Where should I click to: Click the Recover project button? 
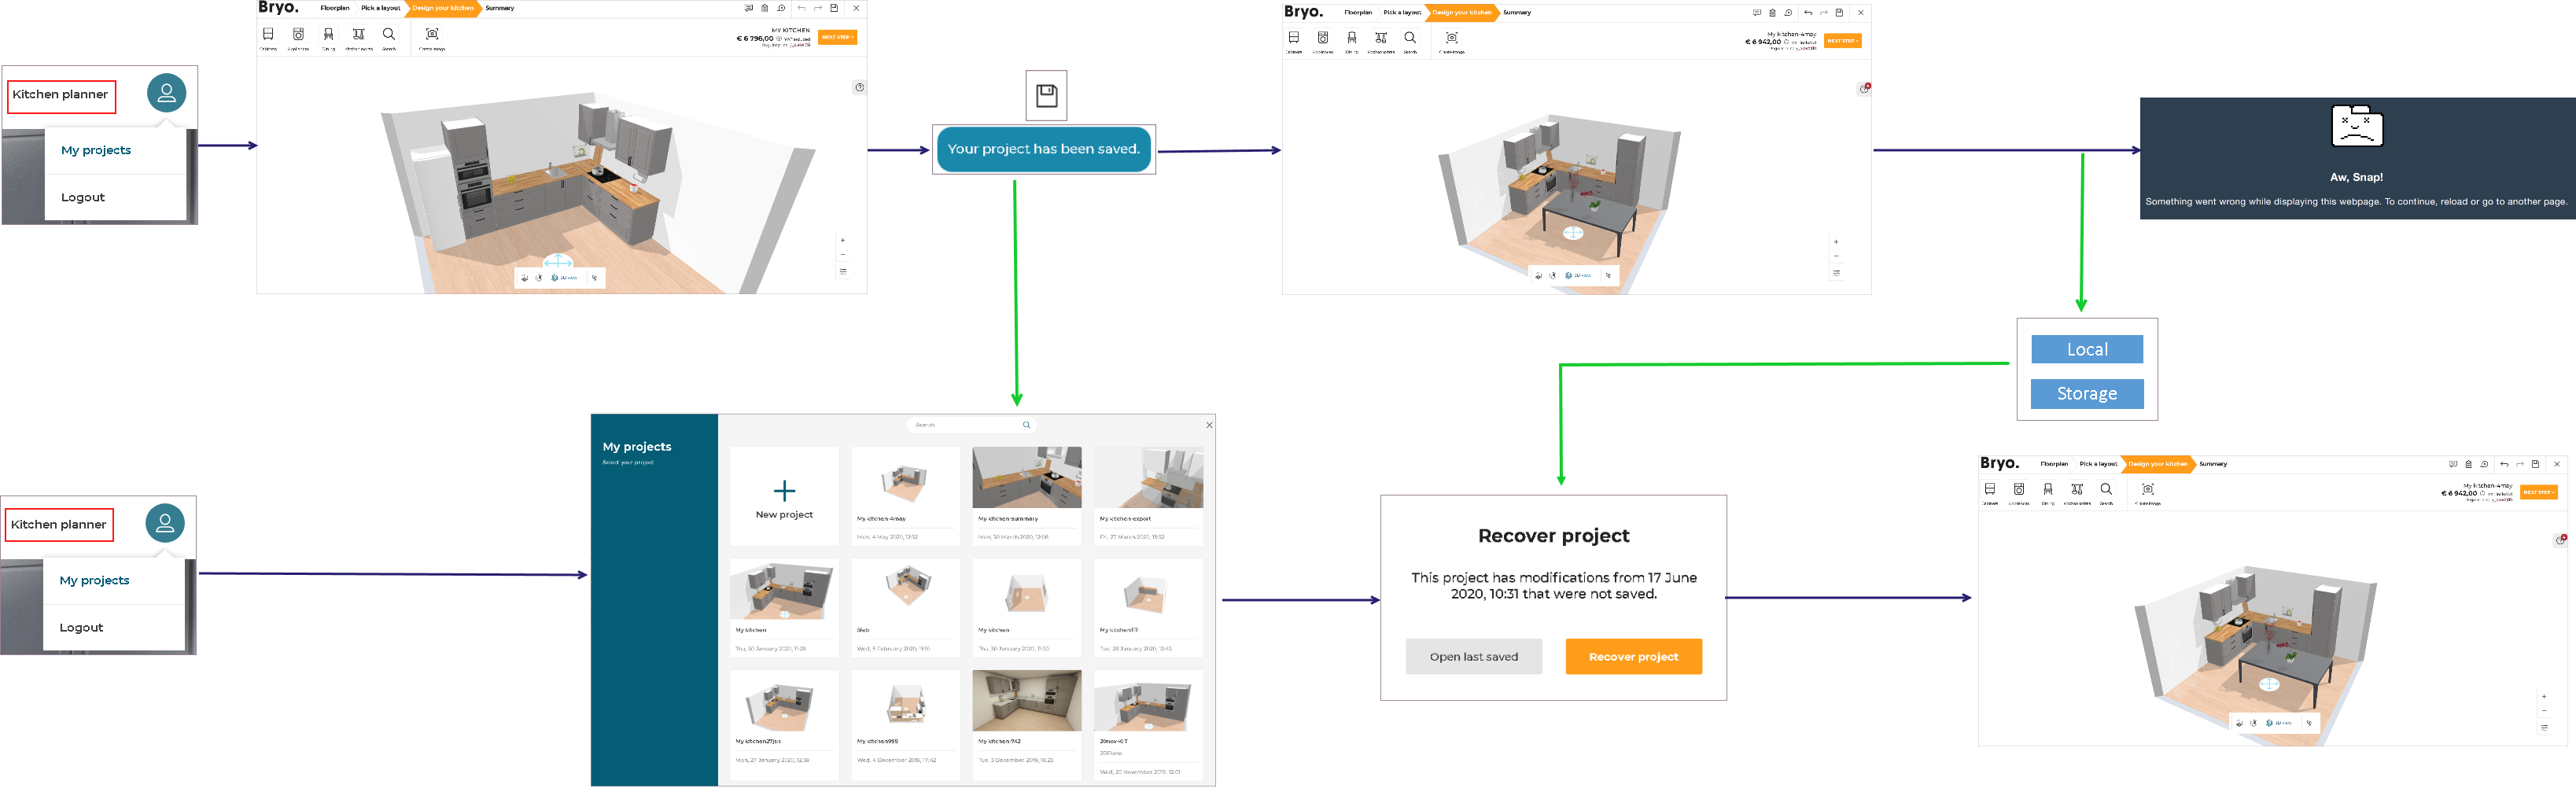(x=1633, y=656)
